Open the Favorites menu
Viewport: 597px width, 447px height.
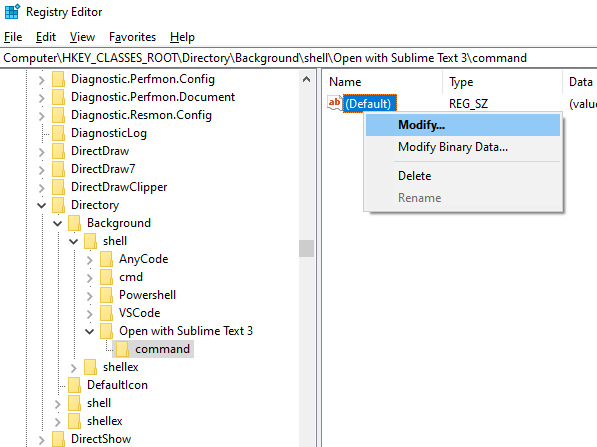(132, 37)
